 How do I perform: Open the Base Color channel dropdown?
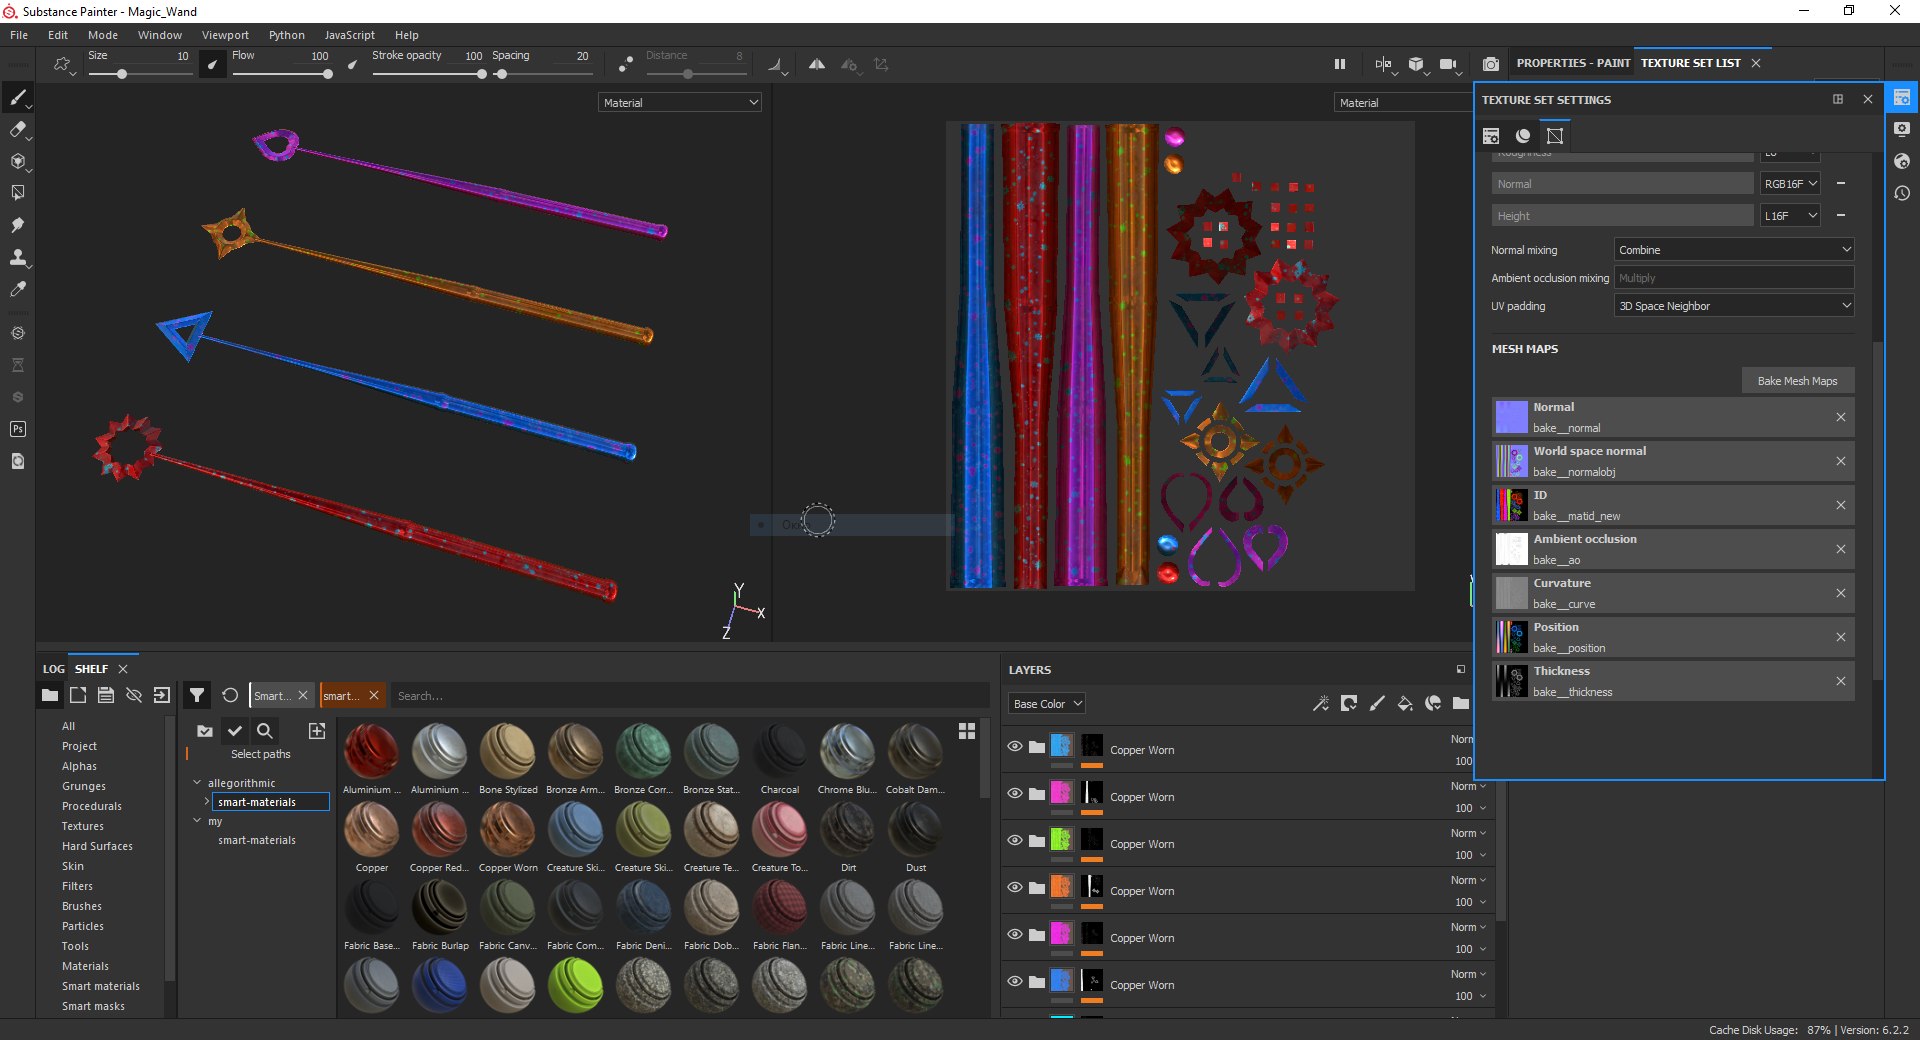pyautogui.click(x=1047, y=704)
